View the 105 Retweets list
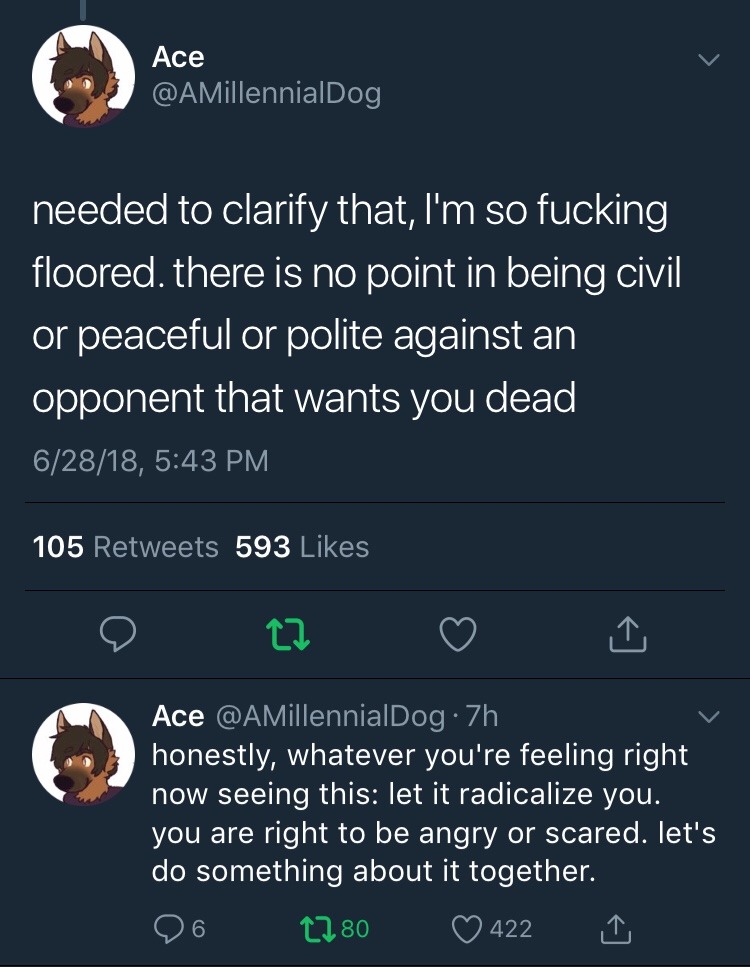The image size is (750, 967). coord(126,547)
